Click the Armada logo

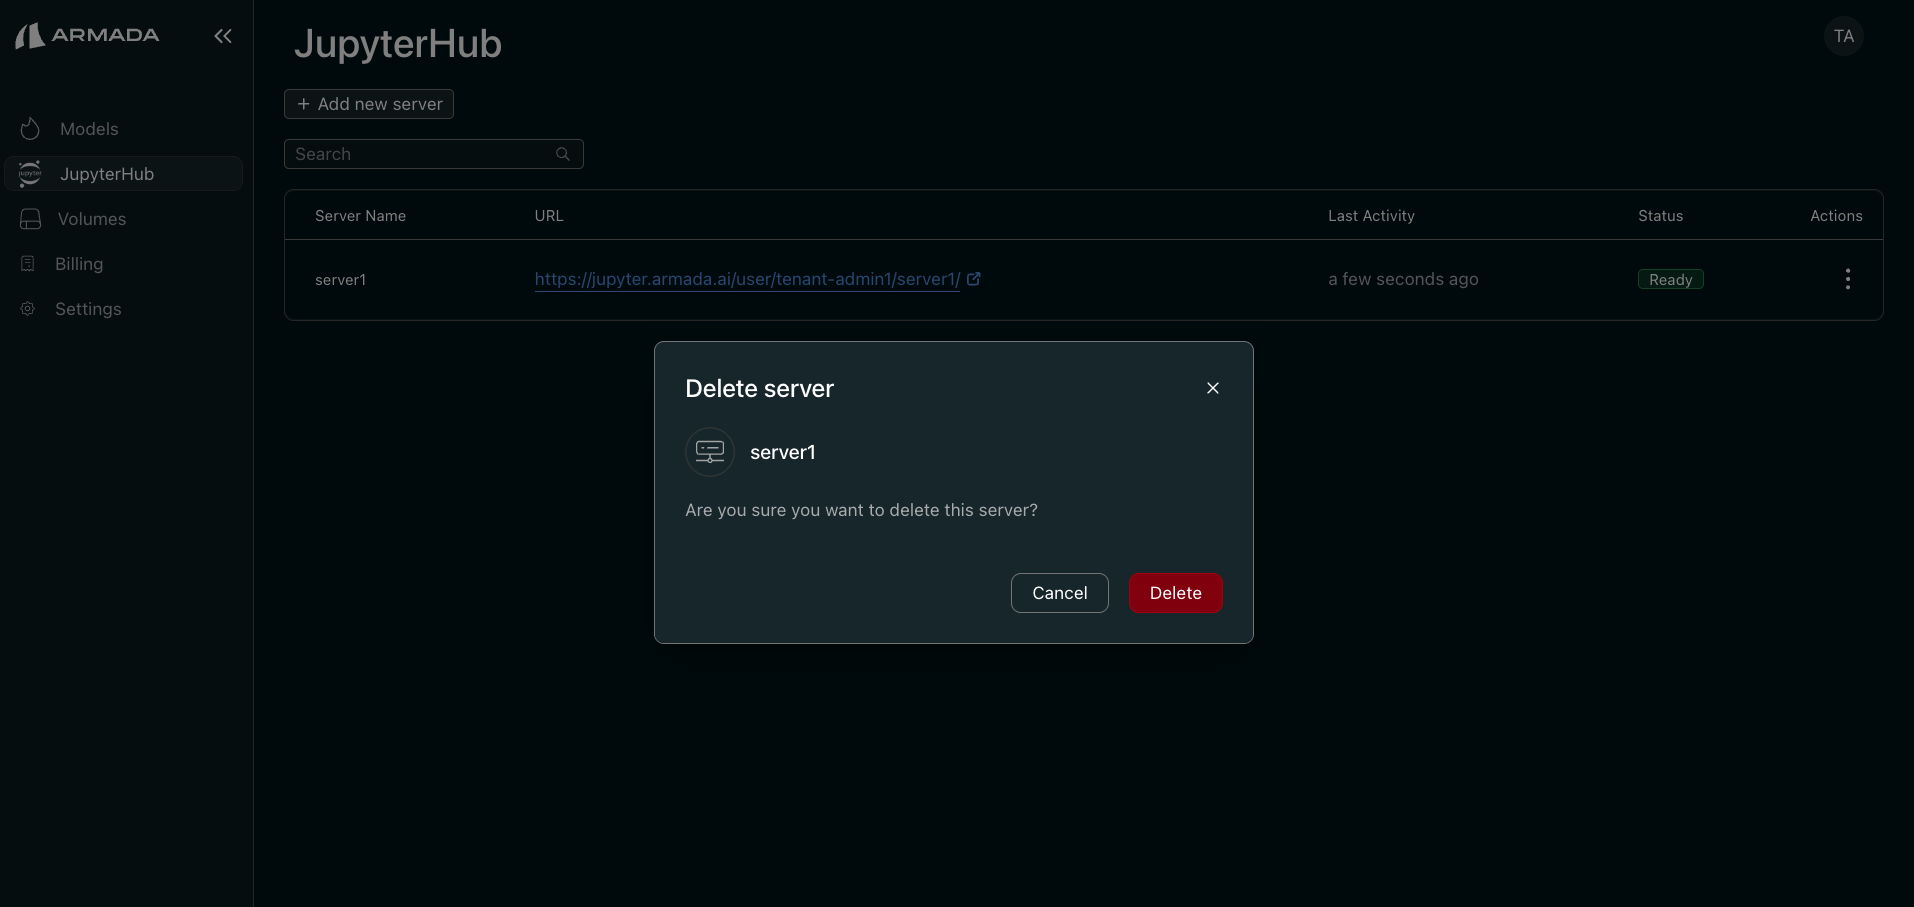87,35
